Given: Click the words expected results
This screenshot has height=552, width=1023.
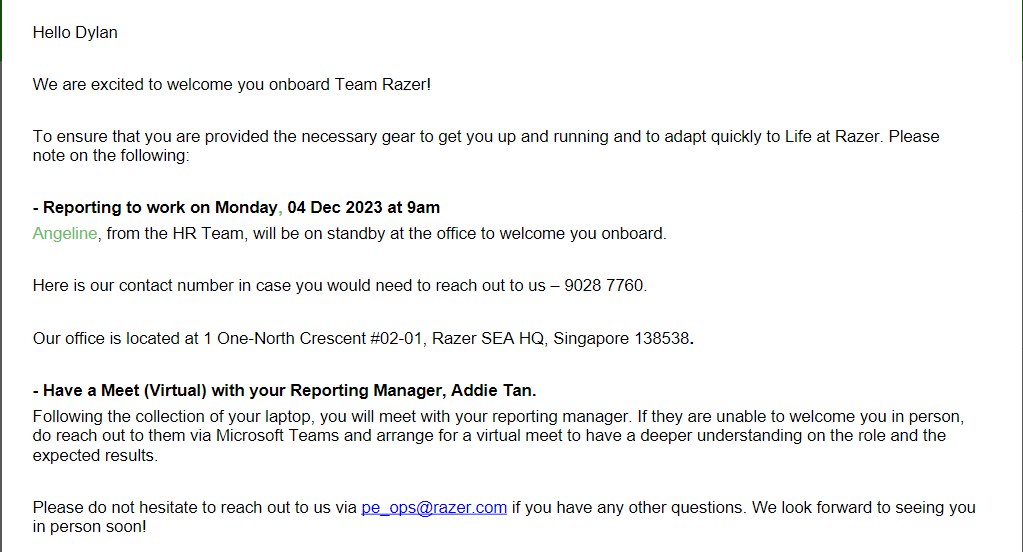Looking at the screenshot, I should pyautogui.click(x=93, y=455).
